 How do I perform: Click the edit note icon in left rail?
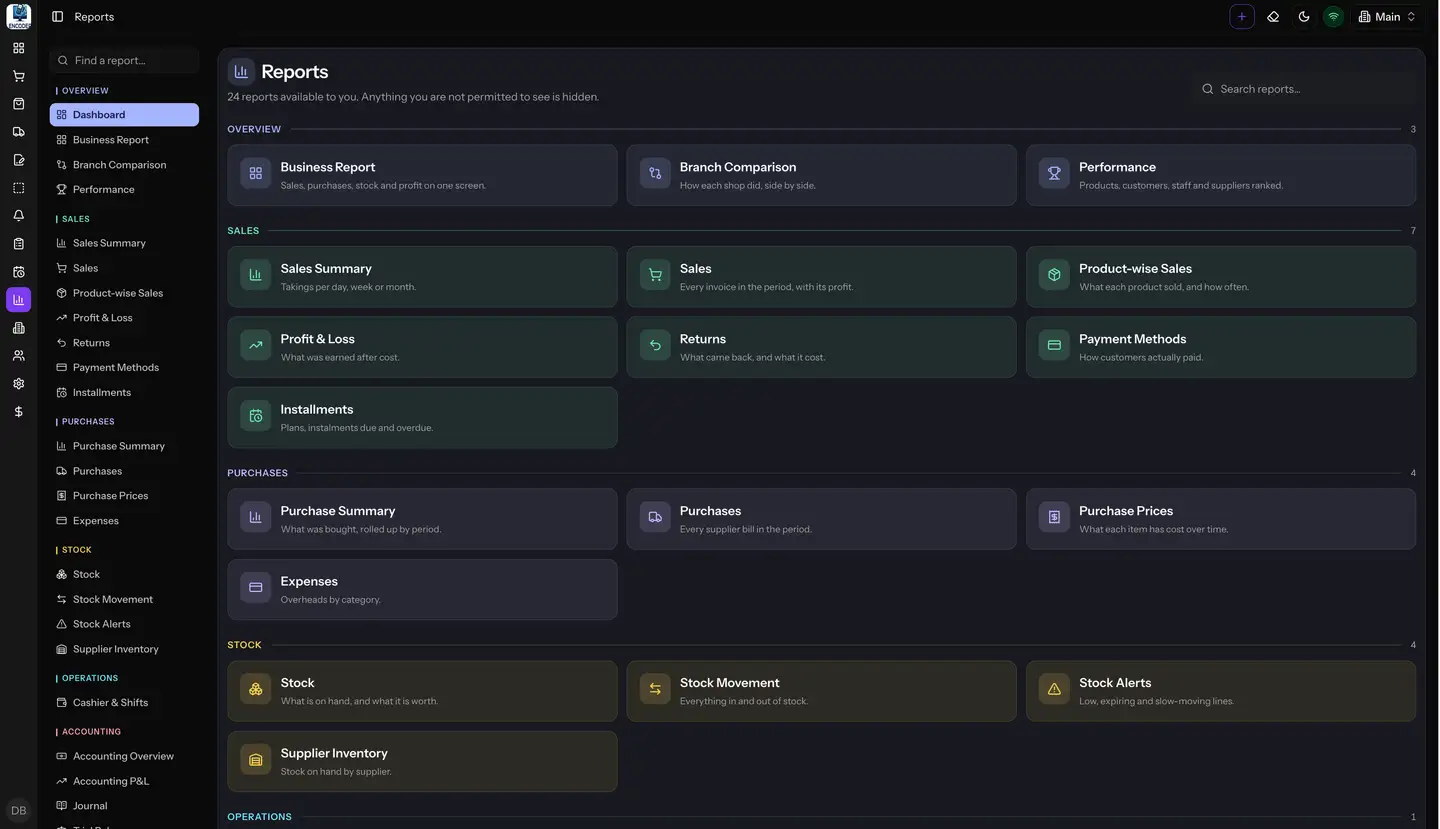pos(18,160)
